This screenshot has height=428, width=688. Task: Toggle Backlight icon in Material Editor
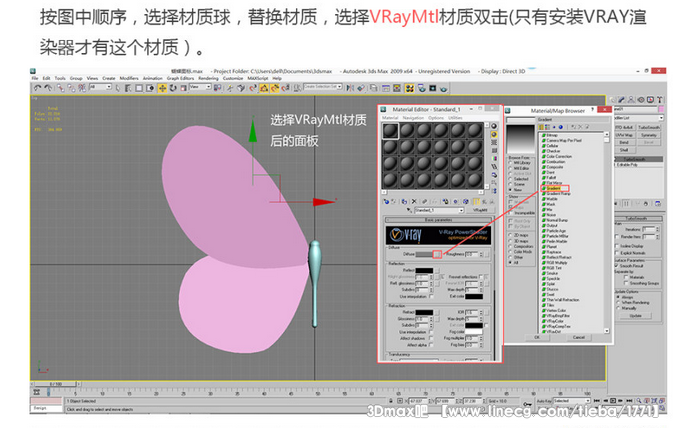click(x=494, y=135)
